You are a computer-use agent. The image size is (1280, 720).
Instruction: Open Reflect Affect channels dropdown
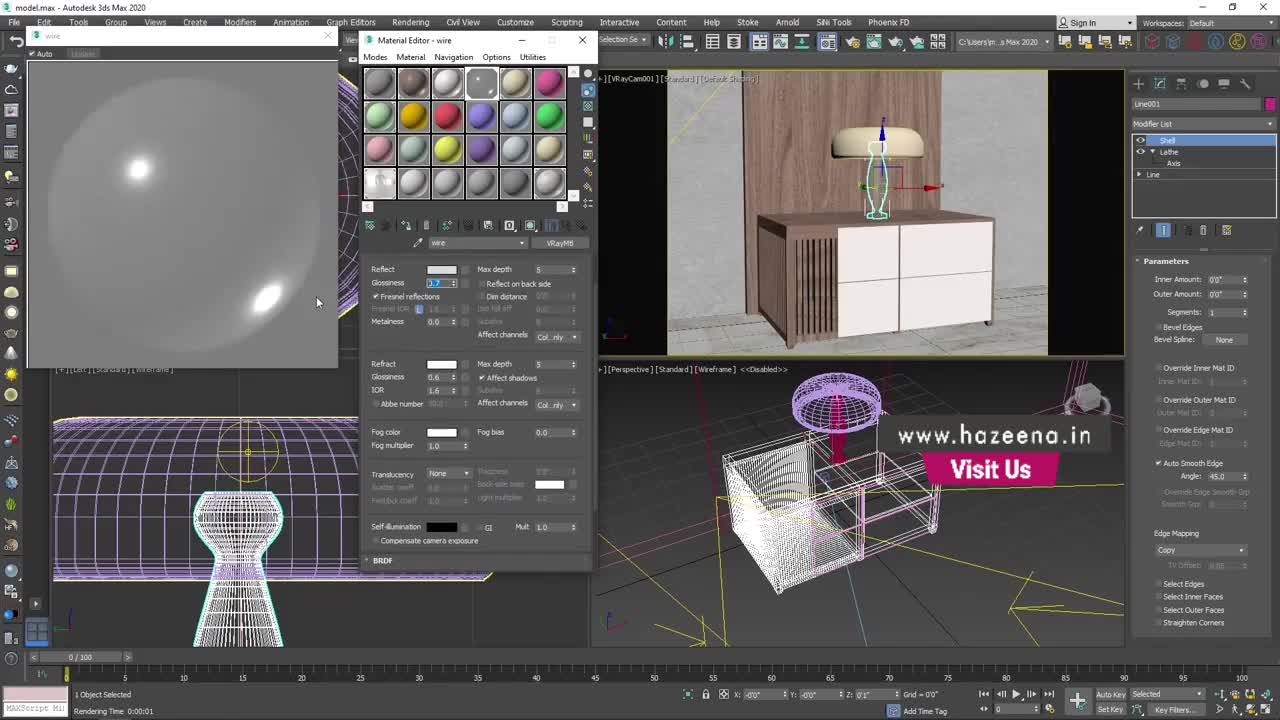[x=557, y=337]
